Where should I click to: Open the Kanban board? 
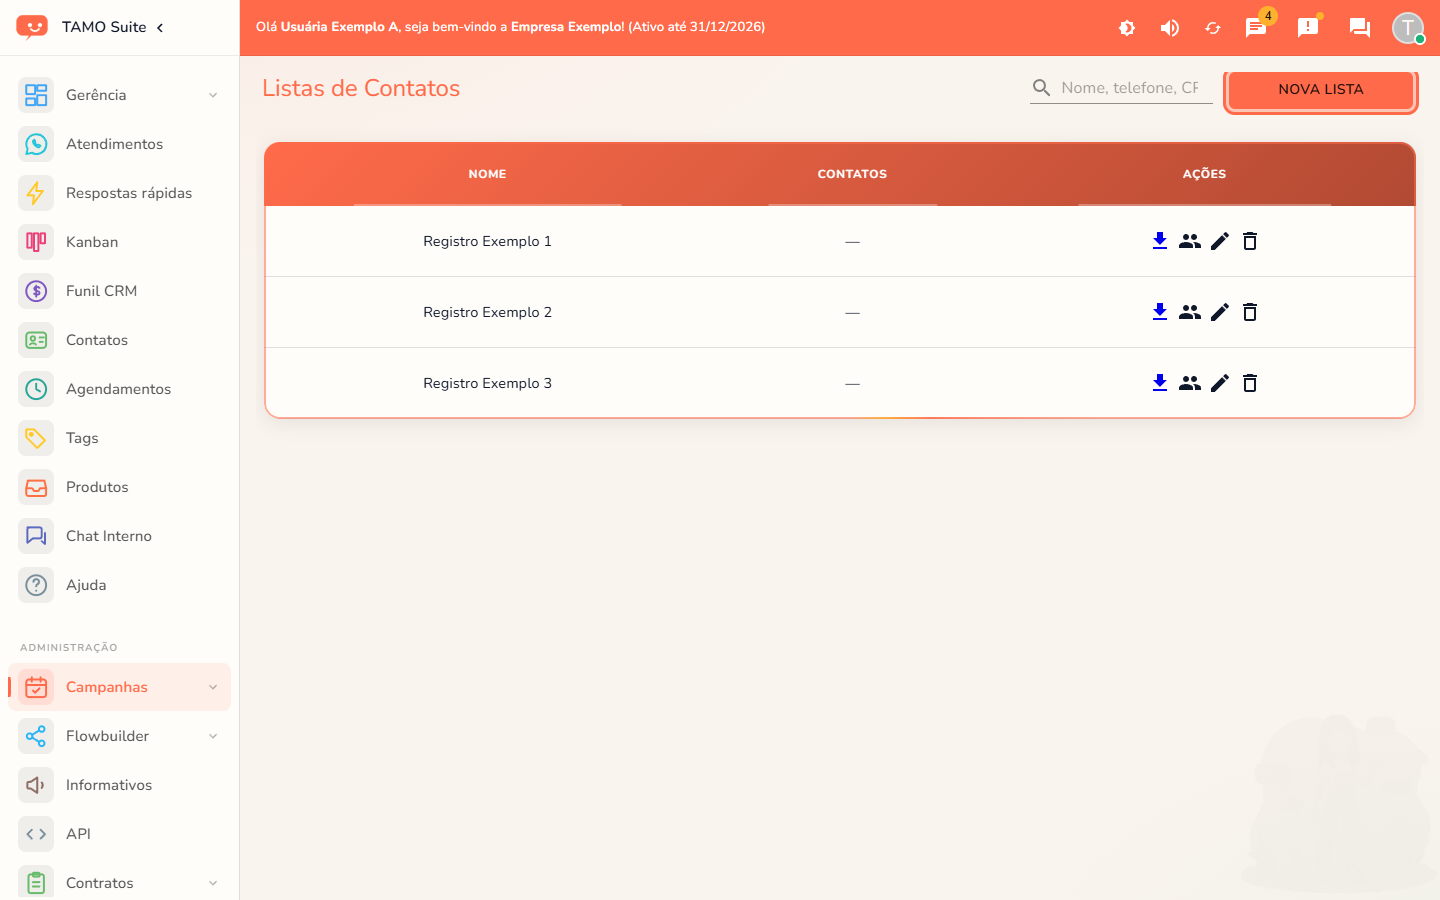click(x=120, y=242)
